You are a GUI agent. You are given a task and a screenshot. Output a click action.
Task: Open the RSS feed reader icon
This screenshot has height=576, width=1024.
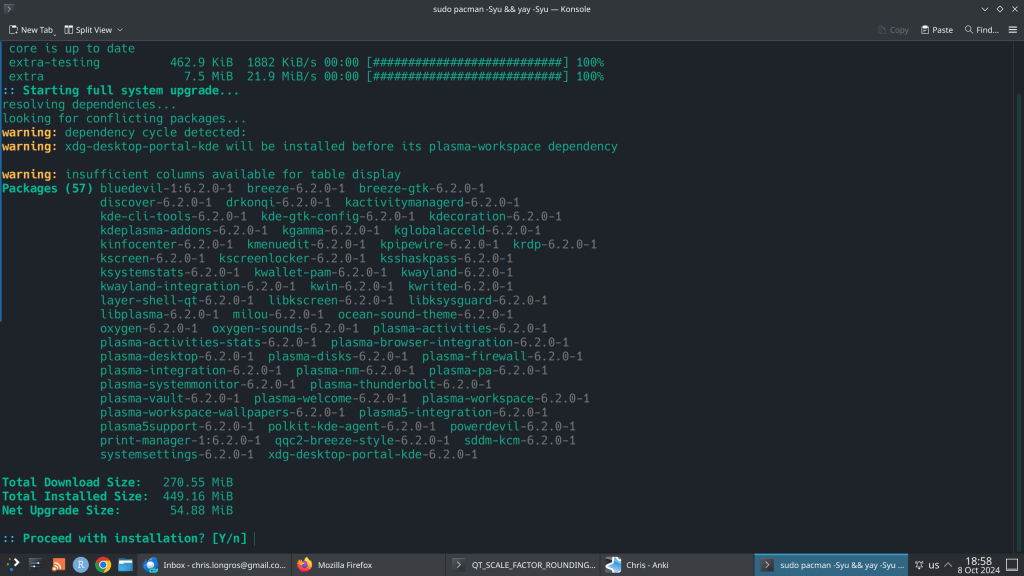(x=58, y=565)
